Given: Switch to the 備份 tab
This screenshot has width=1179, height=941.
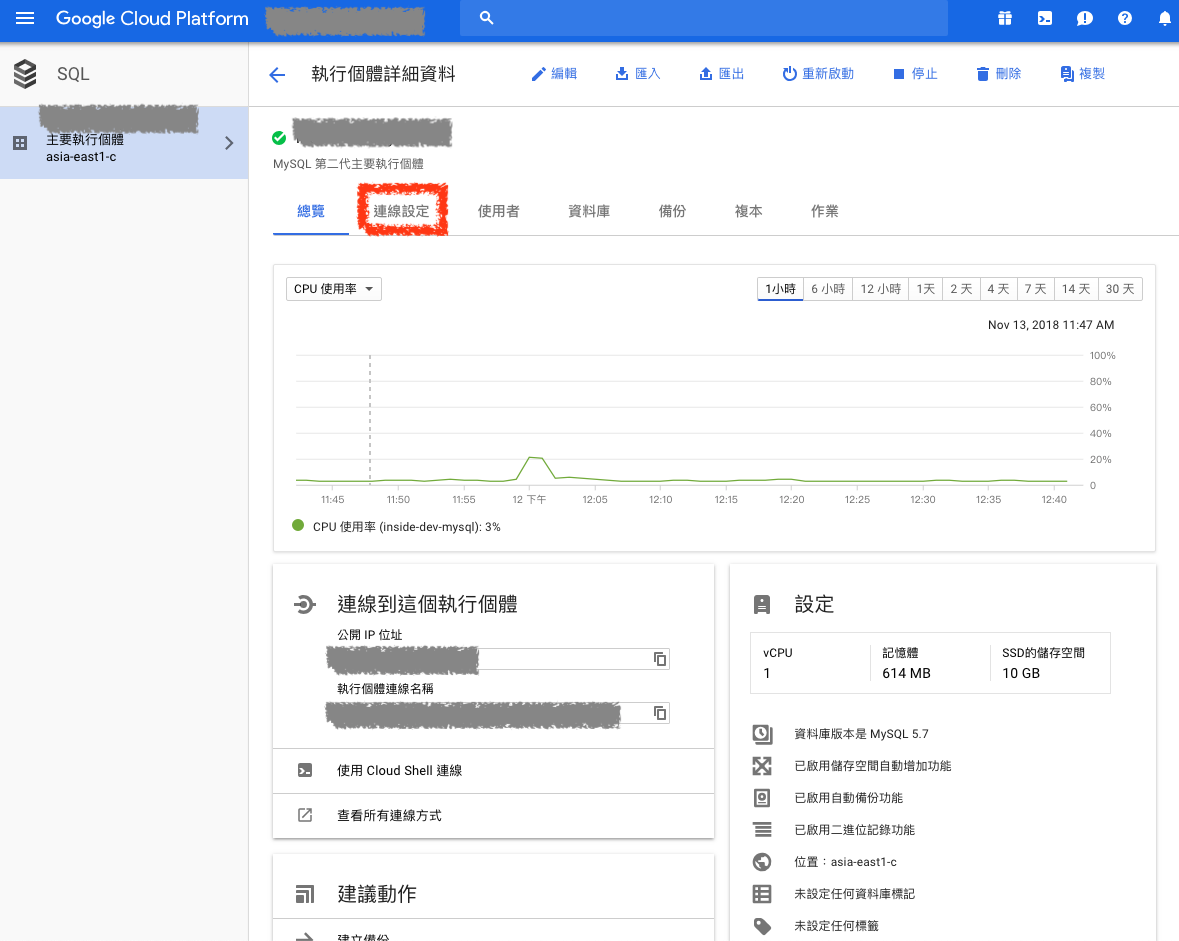Looking at the screenshot, I should pos(672,211).
